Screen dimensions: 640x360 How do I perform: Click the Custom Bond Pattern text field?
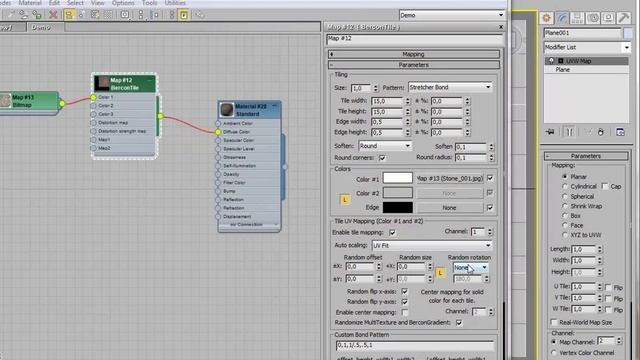[415, 345]
